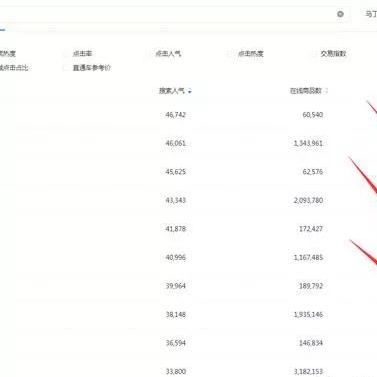Tick the 点击率 checkbox
377x377 pixels.
(x=65, y=54)
